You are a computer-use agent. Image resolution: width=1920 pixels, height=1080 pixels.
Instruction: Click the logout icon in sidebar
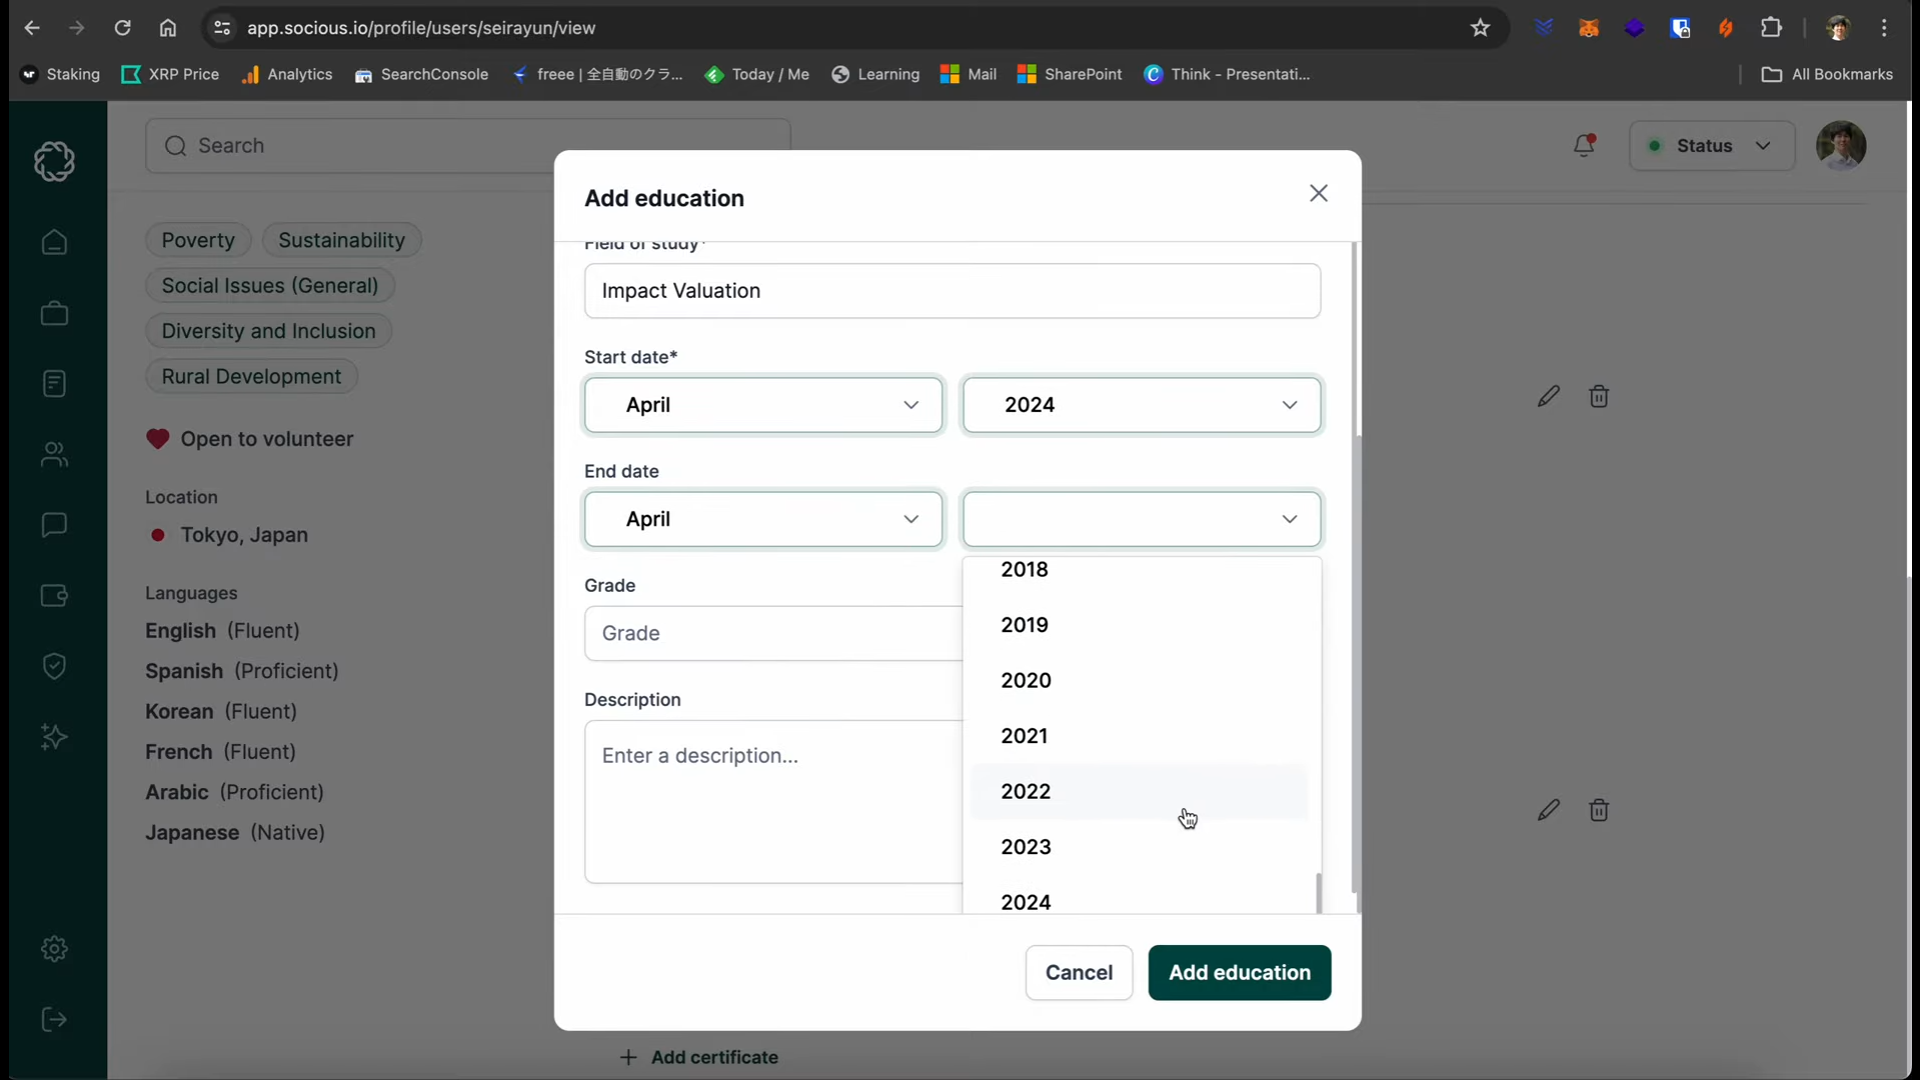54,1020
